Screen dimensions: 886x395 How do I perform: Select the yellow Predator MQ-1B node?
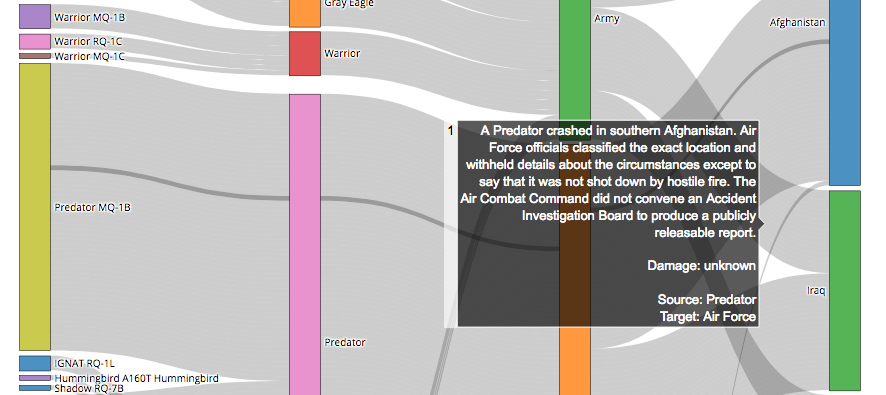[35, 207]
